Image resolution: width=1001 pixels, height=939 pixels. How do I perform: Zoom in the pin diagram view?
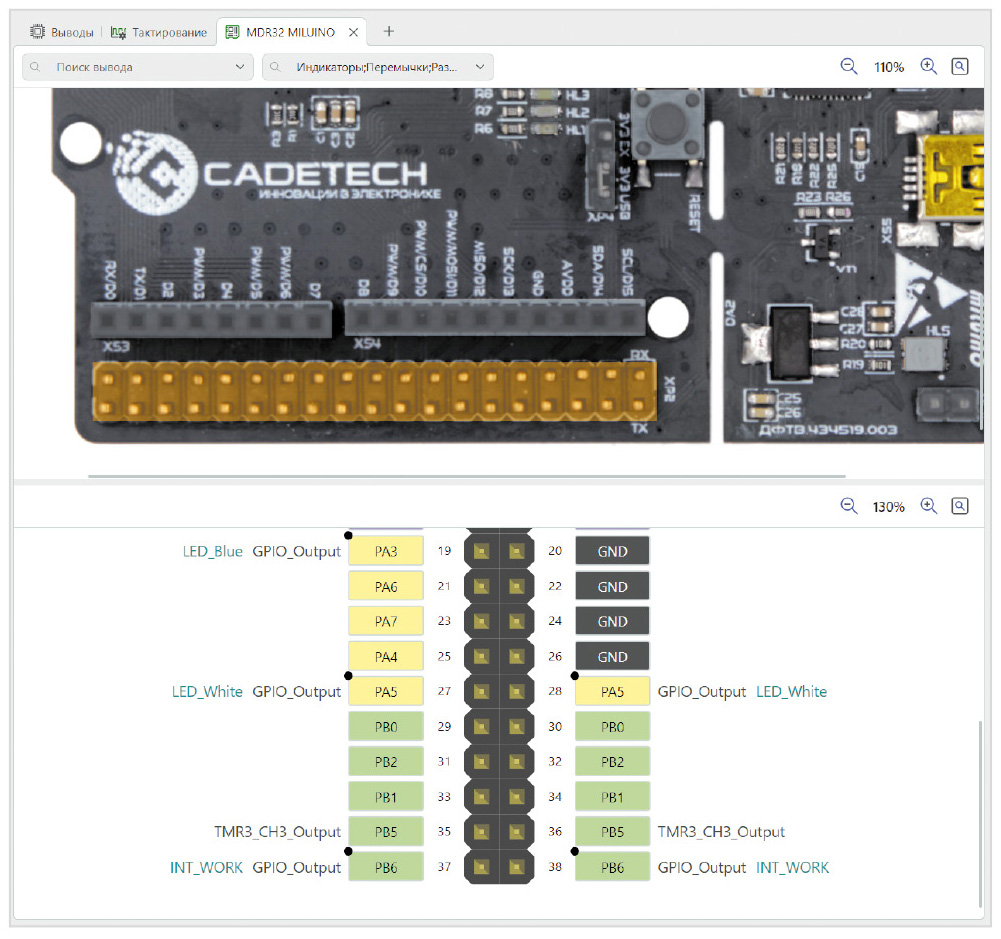click(x=928, y=506)
